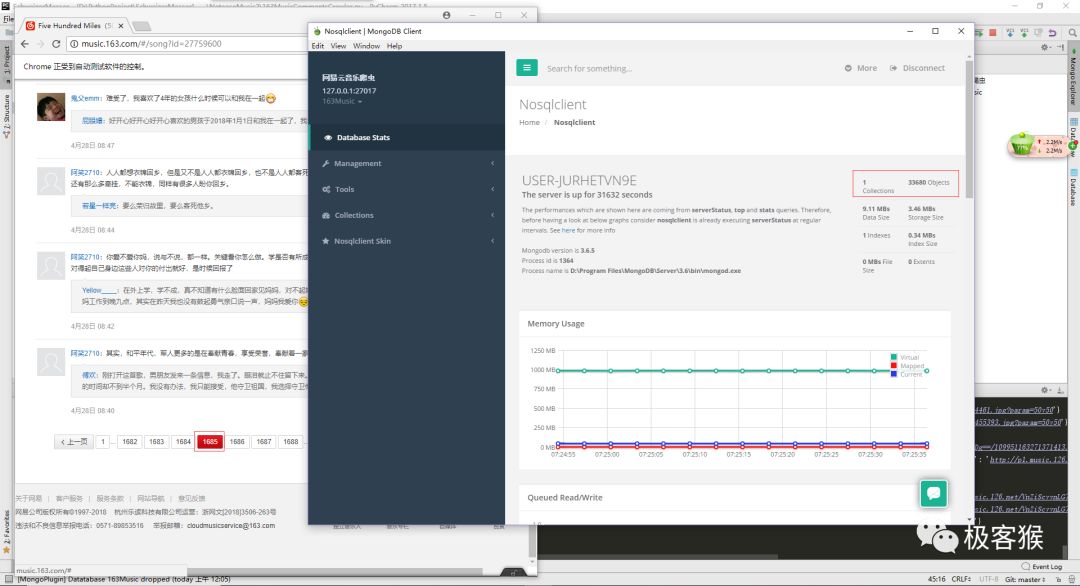Click the Nosqlclient window vertical scrollbar
This screenshot has width=1080, height=586.
click(x=969, y=127)
